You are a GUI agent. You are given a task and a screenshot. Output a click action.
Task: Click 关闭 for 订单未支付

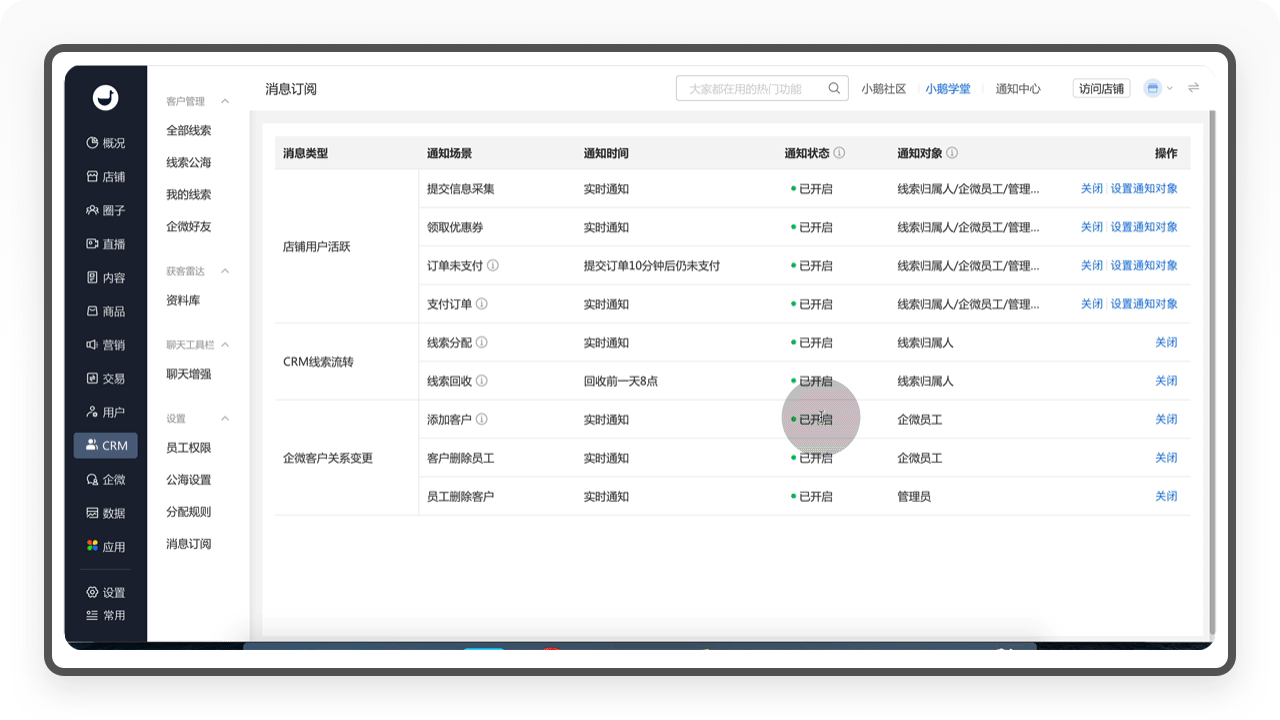[1092, 266]
